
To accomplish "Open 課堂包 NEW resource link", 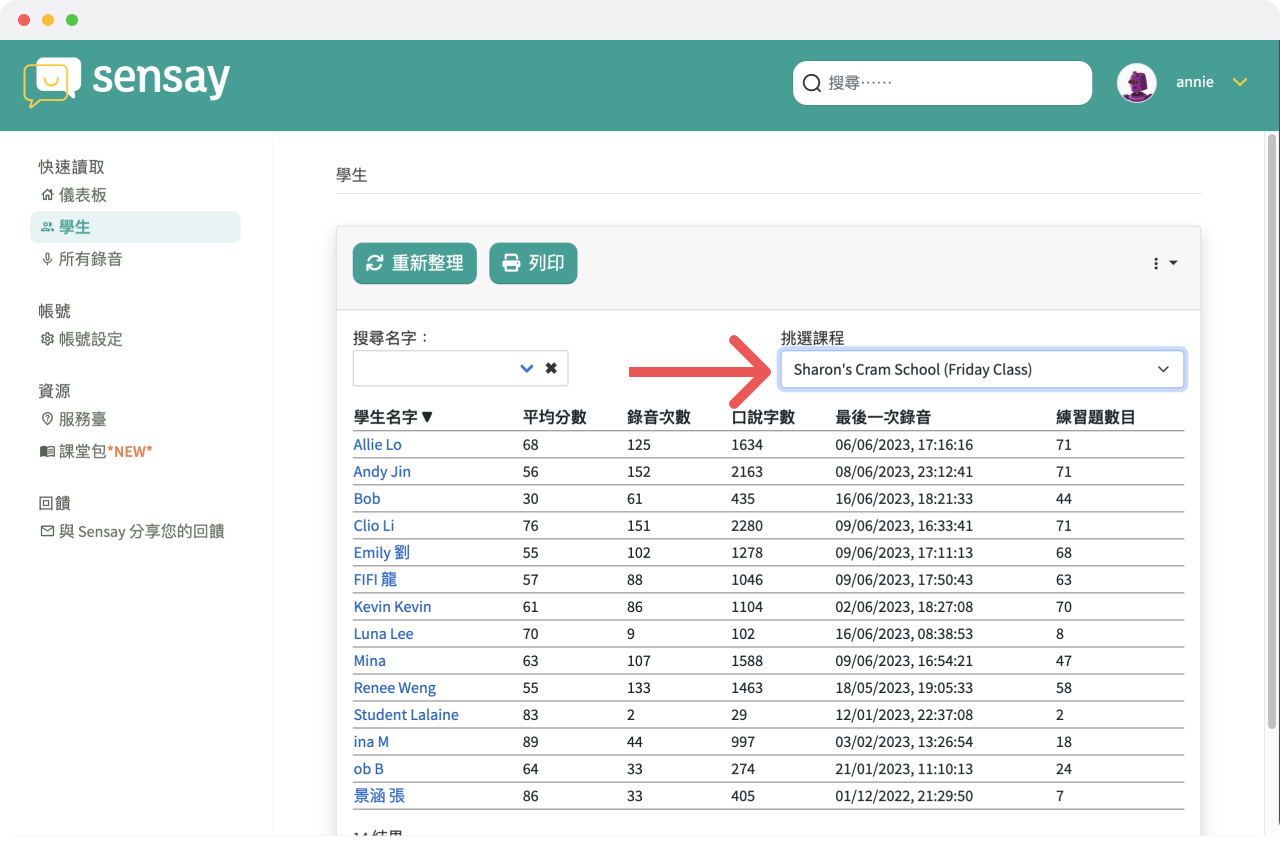I will point(96,451).
